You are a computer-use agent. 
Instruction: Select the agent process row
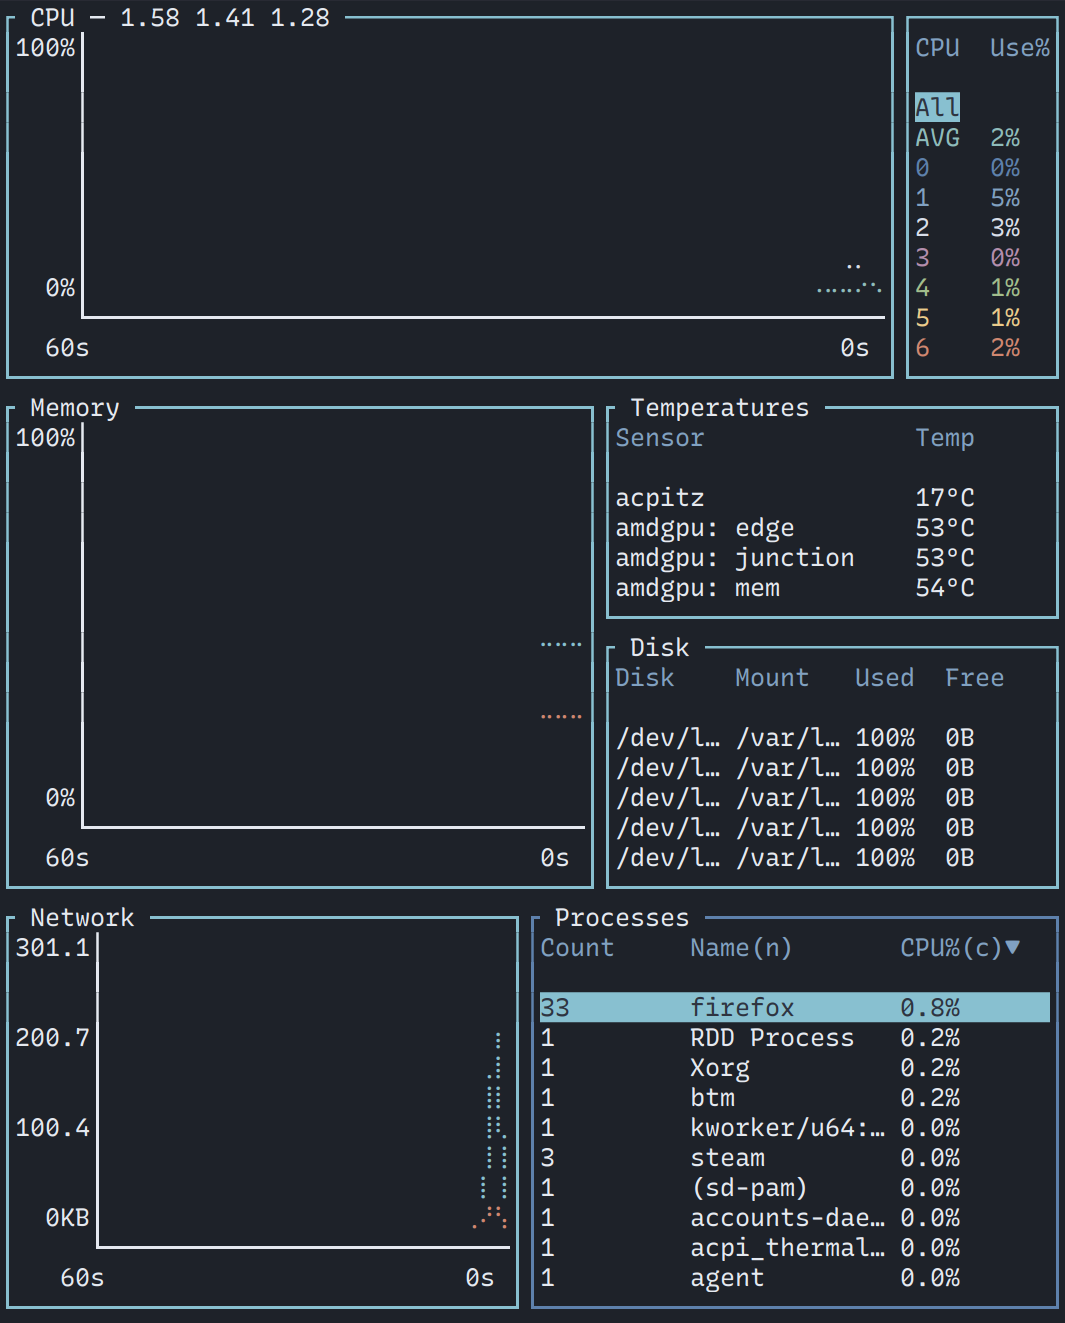click(x=795, y=1277)
